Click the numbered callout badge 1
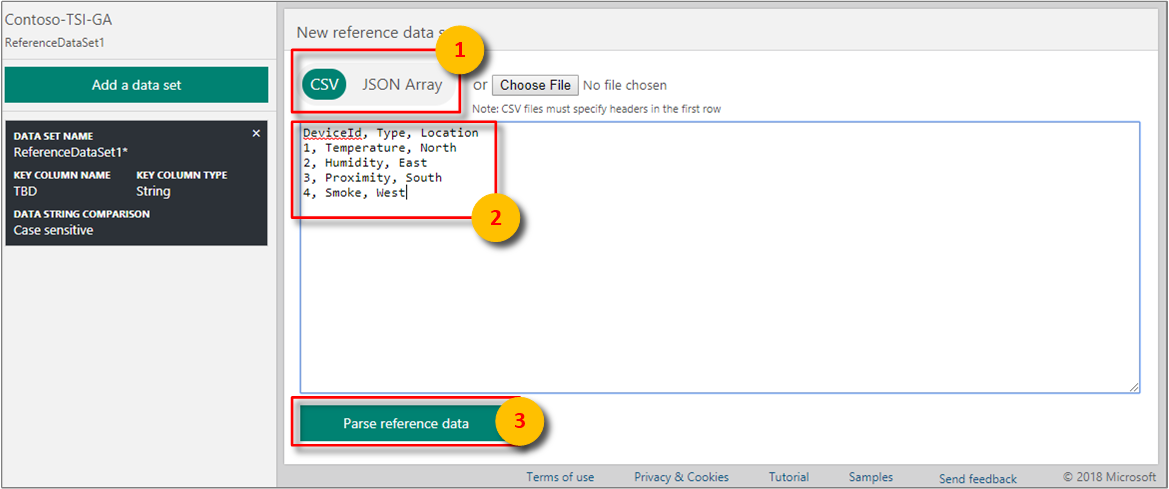 (x=460, y=54)
